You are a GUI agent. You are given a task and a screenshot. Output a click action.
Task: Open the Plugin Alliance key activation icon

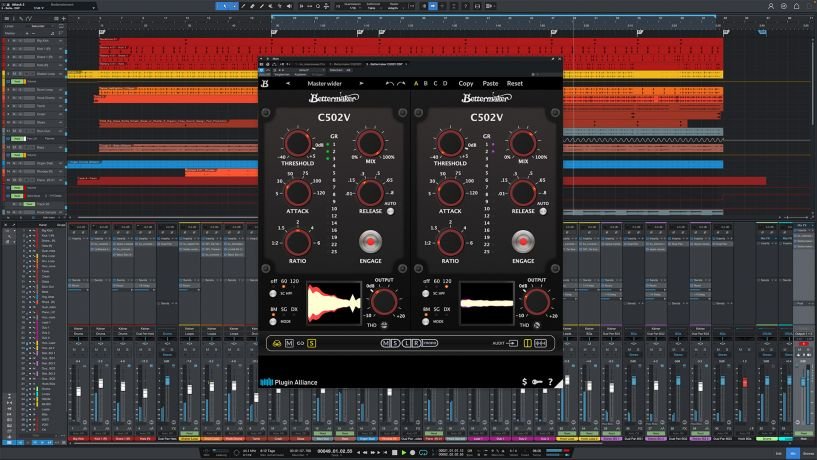[537, 381]
